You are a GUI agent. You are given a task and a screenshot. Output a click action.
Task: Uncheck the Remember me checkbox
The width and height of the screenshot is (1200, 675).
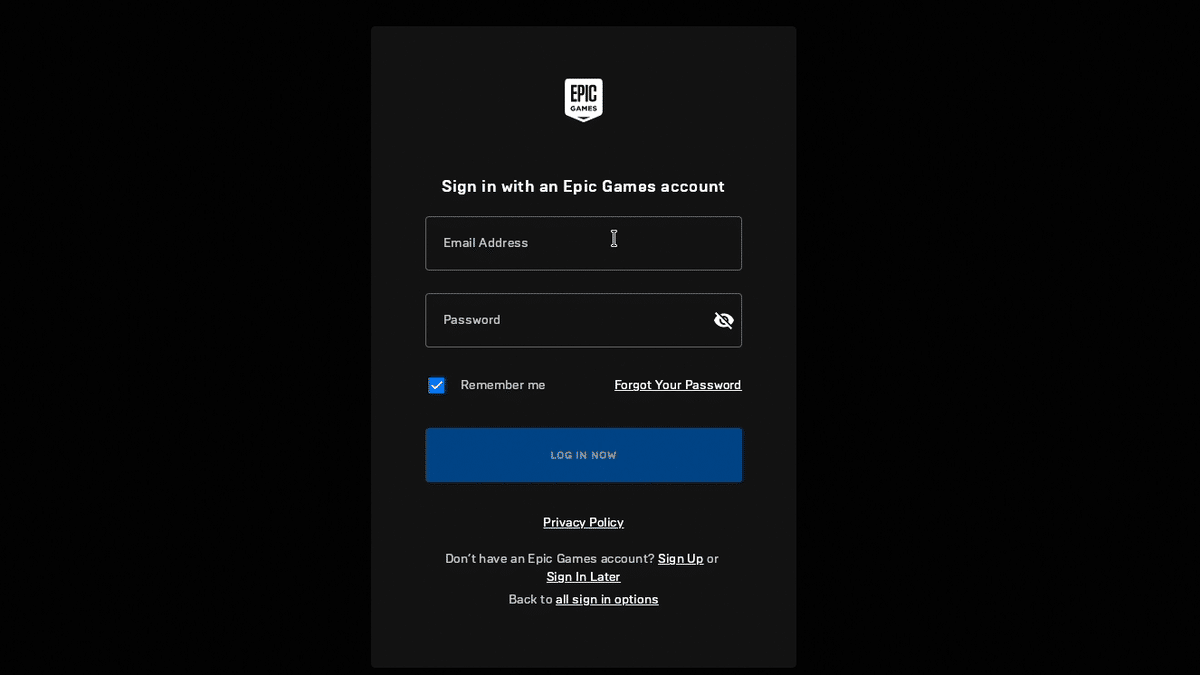point(436,385)
